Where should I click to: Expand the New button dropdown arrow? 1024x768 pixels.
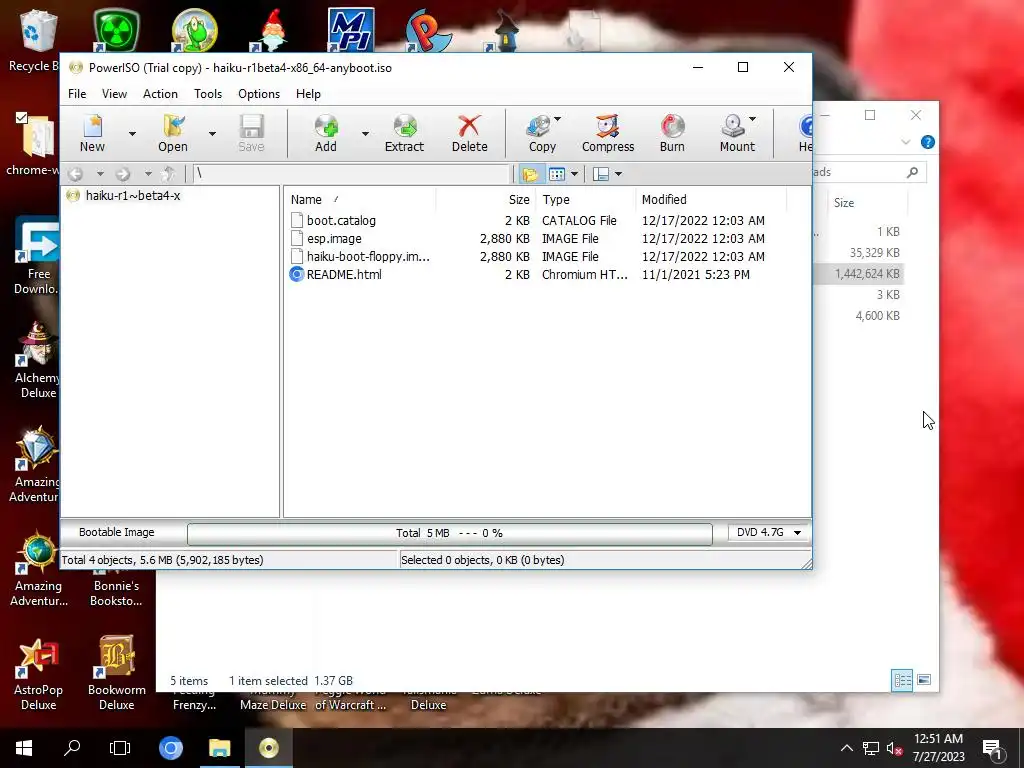tap(132, 133)
